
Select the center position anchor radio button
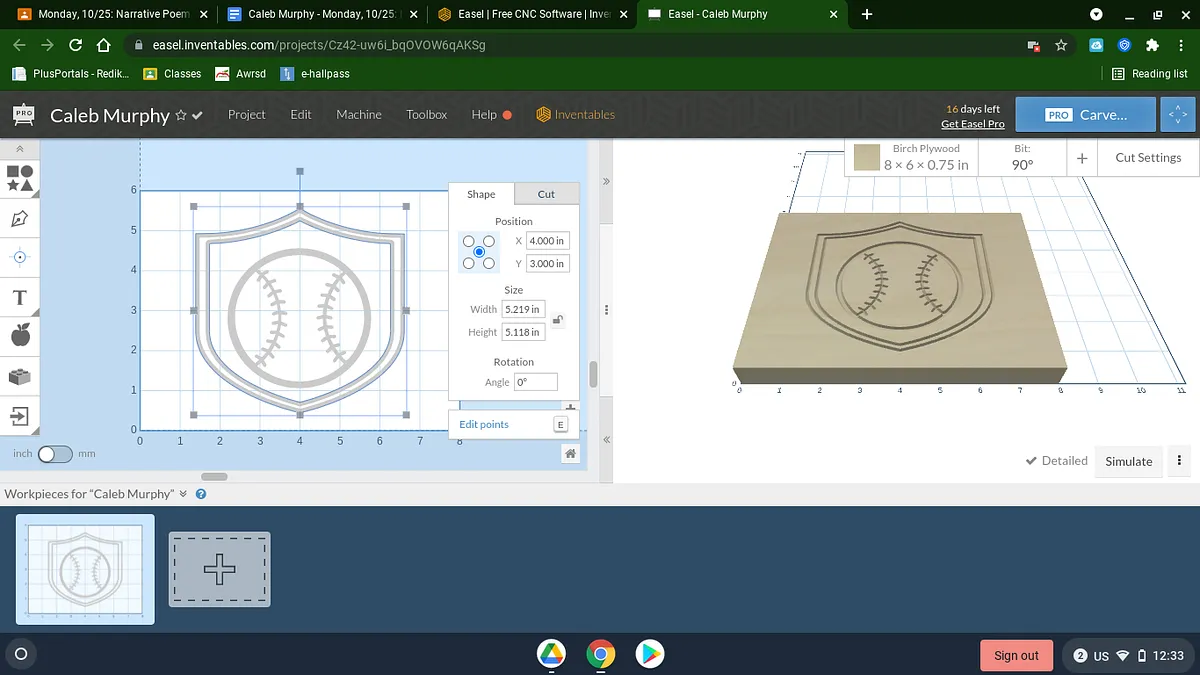[479, 252]
